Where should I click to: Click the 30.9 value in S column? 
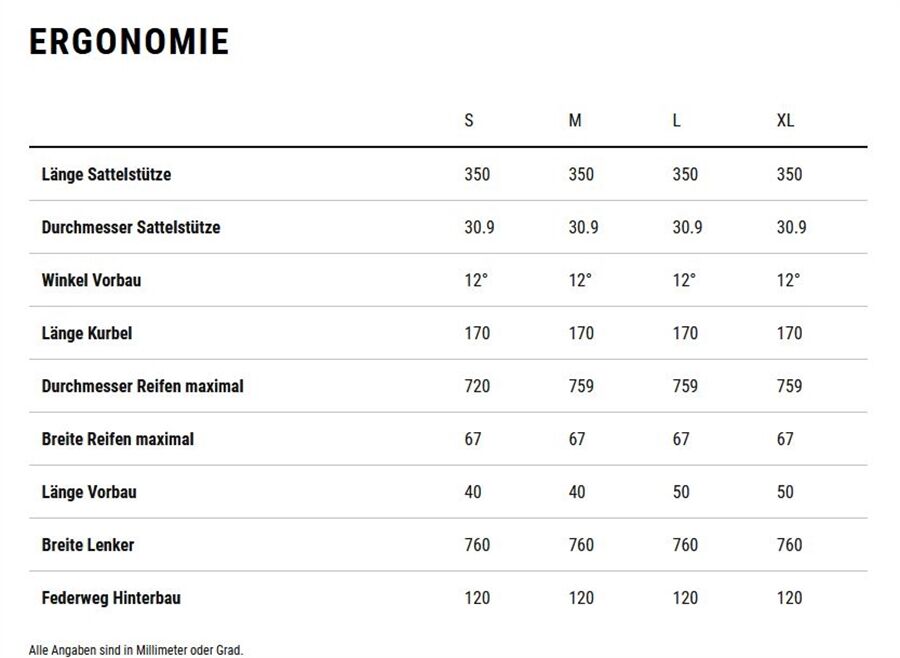[x=479, y=227]
